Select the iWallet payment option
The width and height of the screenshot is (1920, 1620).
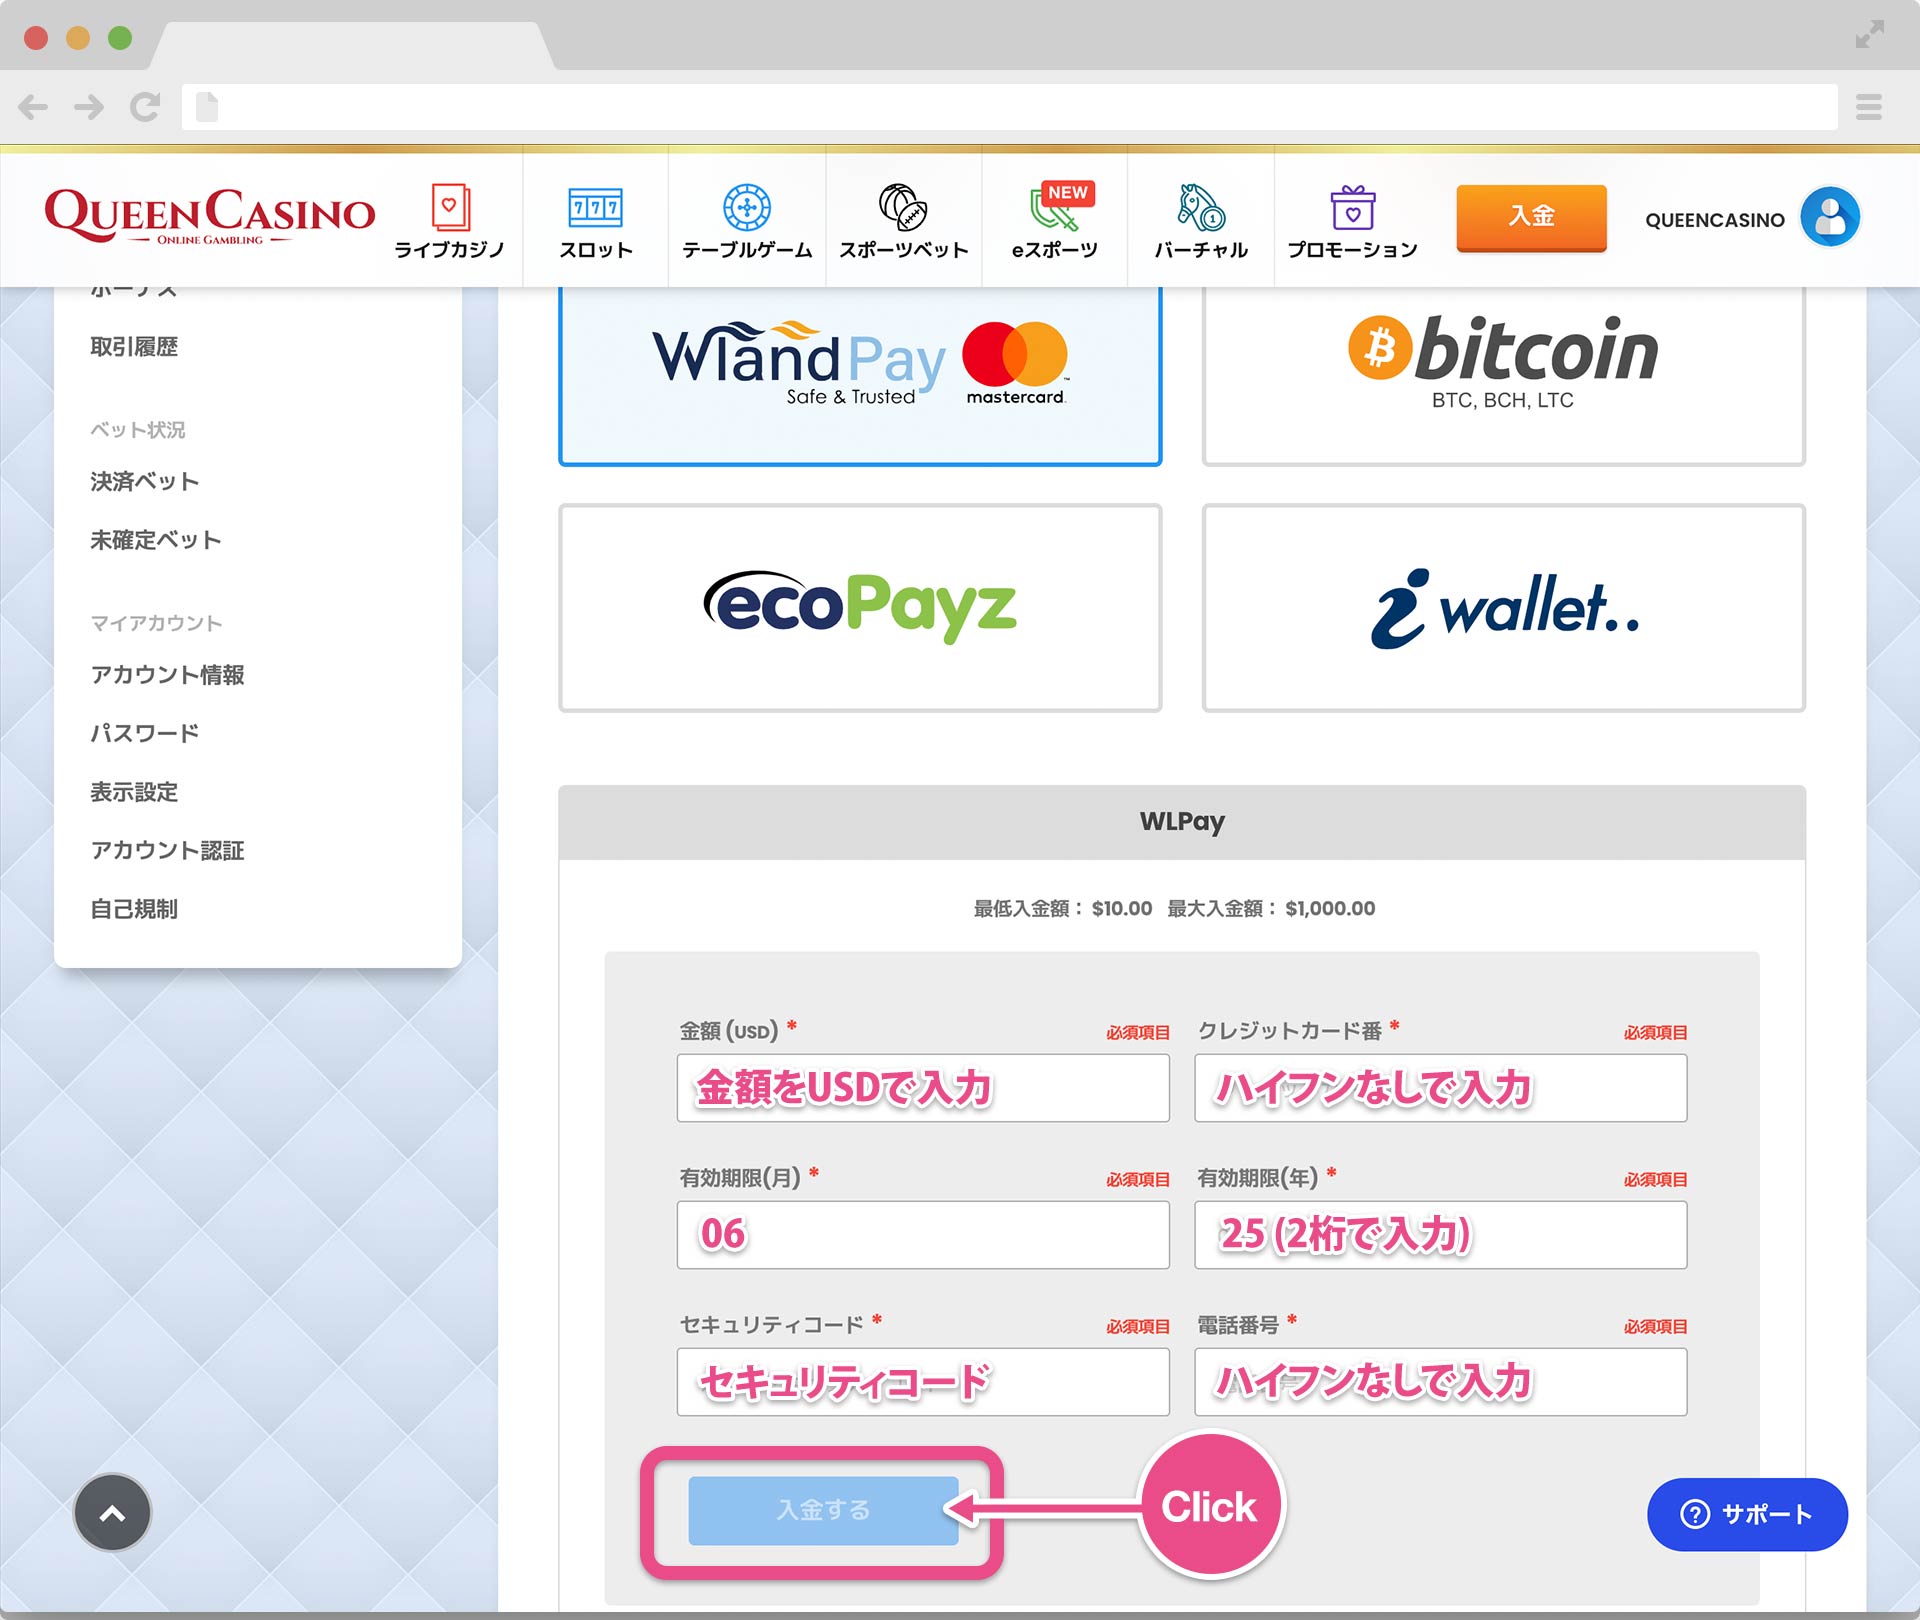[x=1504, y=608]
